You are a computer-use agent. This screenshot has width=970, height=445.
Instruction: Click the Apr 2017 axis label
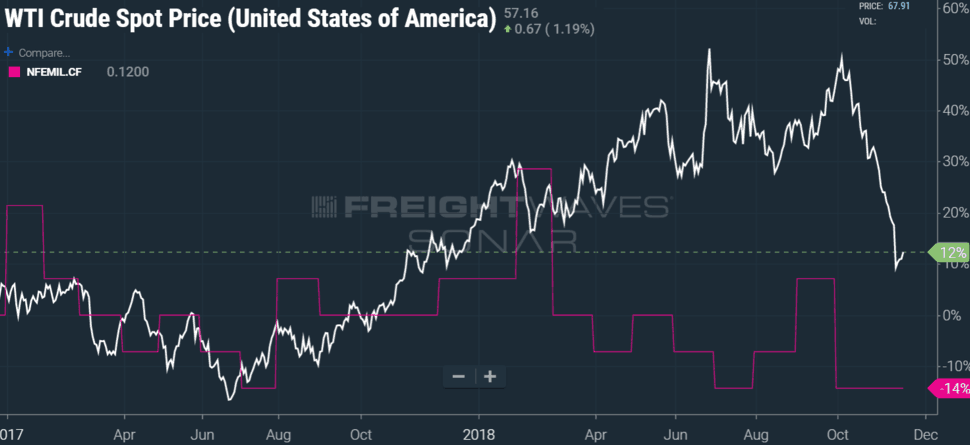[x=124, y=434]
